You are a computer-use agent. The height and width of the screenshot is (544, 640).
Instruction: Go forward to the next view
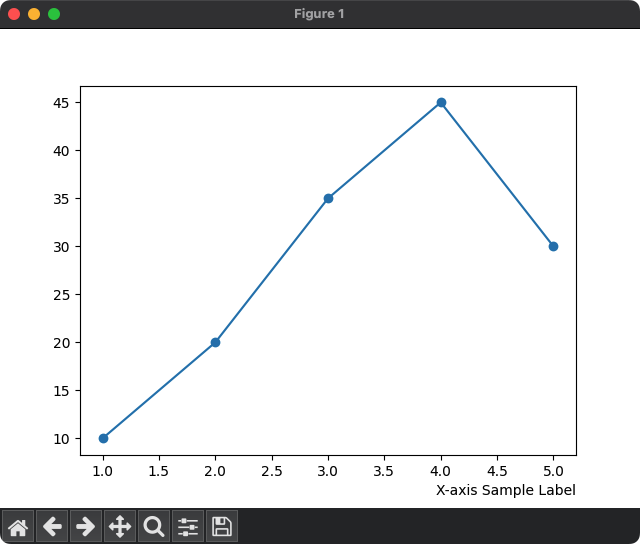(86, 526)
